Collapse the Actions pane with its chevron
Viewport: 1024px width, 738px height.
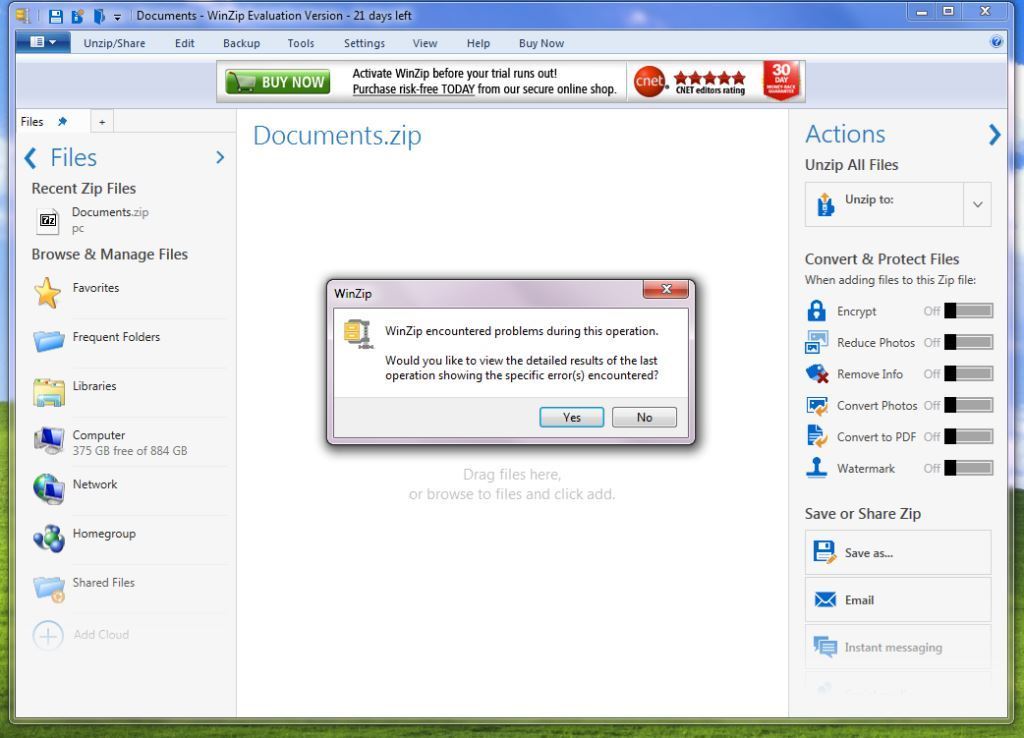993,135
